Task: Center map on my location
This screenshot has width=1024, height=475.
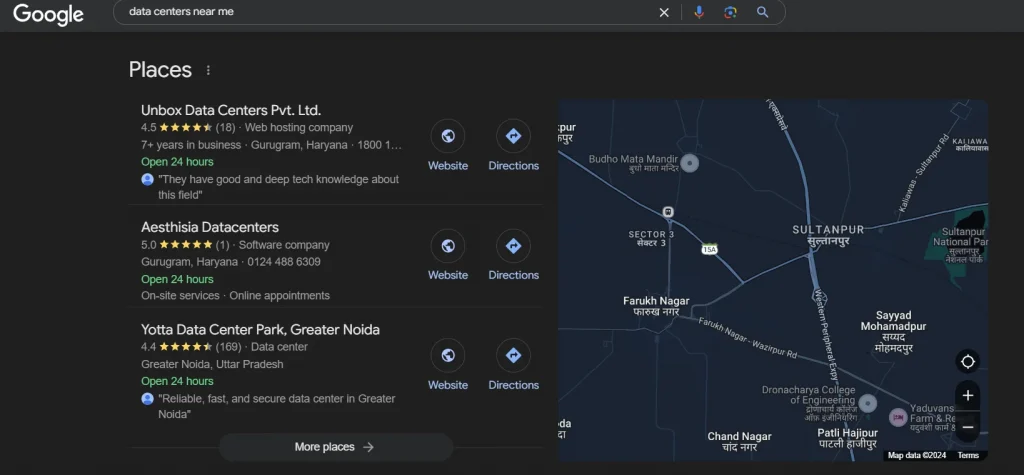Action: click(x=967, y=361)
